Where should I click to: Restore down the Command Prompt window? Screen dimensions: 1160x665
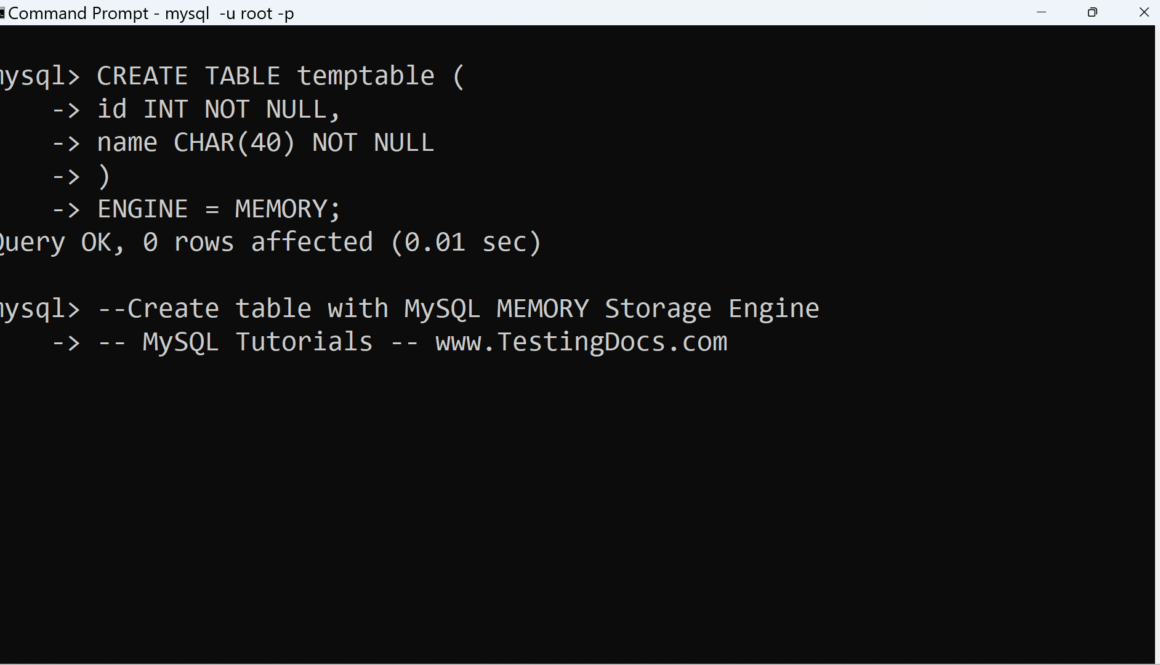coord(1092,13)
